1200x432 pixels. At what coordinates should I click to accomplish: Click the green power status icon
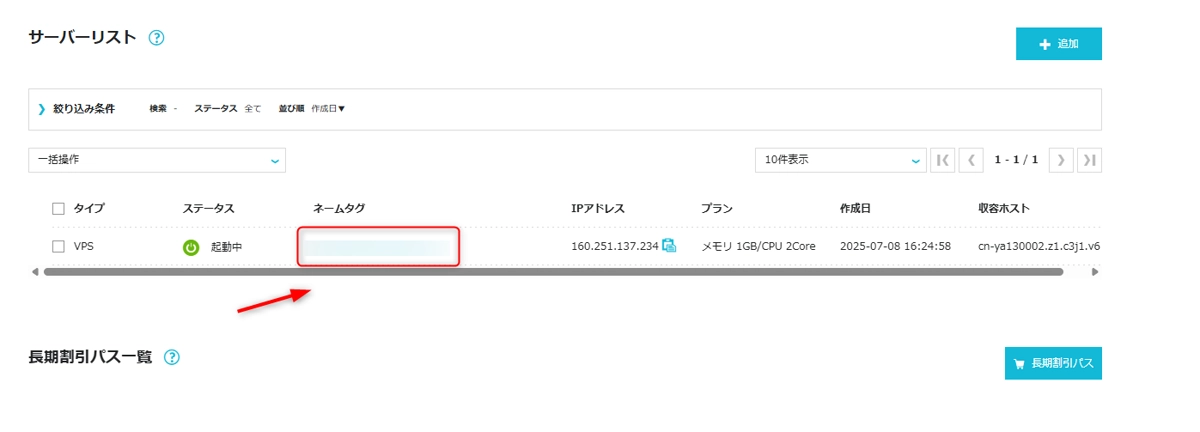tap(191, 247)
